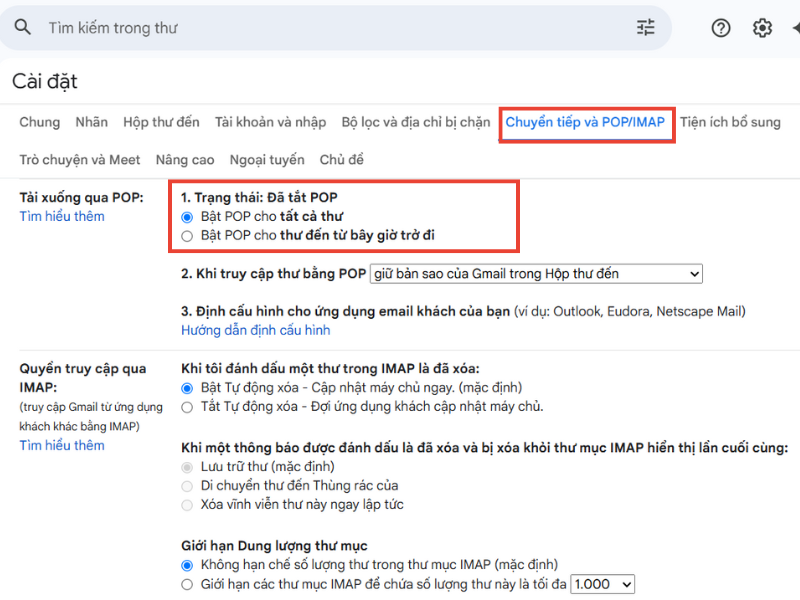Disable auto-expunge for IMAP deletions
The image size is (800, 600).
tap(185, 406)
